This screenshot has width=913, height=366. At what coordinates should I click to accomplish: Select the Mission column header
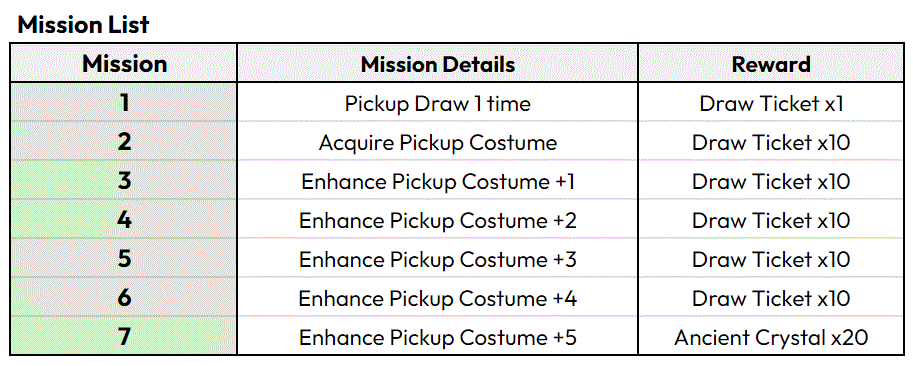tap(124, 63)
